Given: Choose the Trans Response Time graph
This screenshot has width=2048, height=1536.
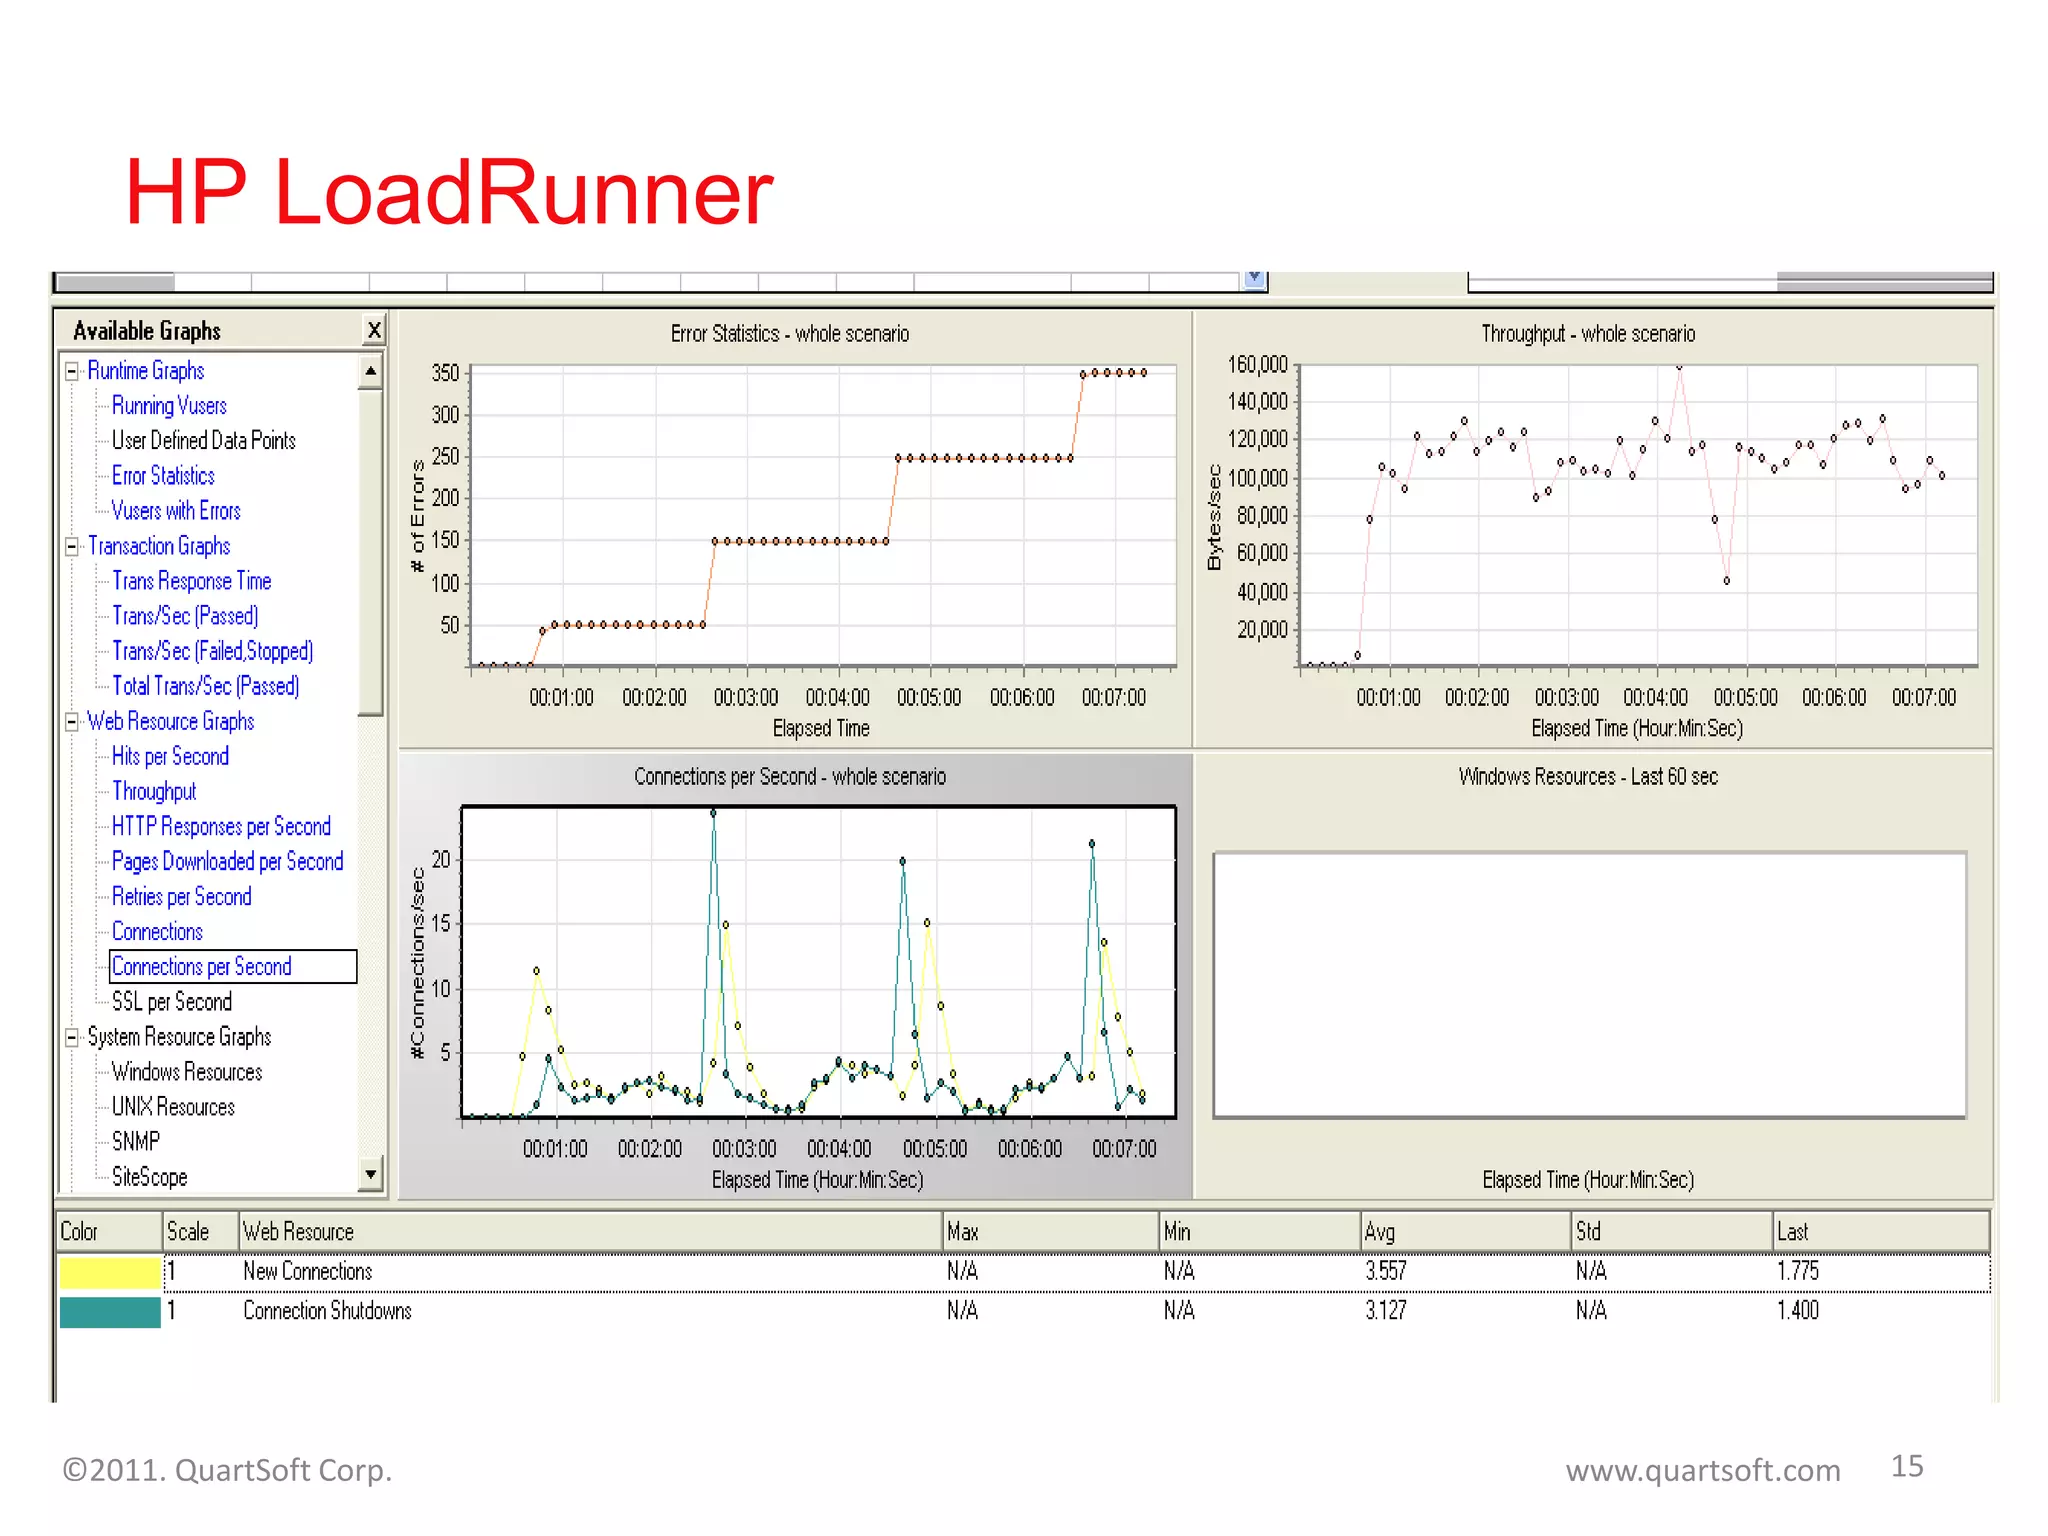Looking at the screenshot, I should coord(191,582).
